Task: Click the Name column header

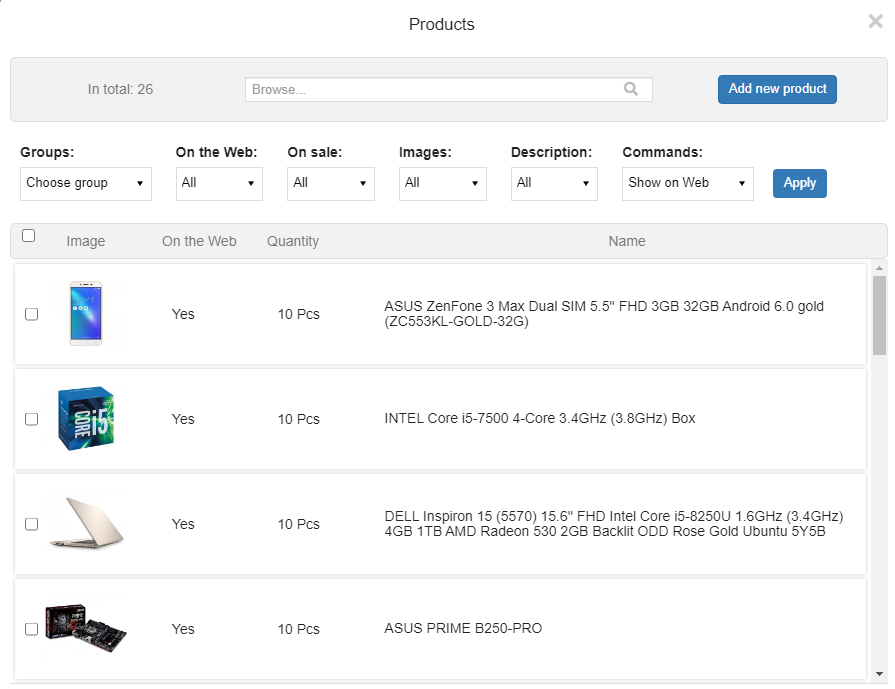Action: [x=627, y=241]
